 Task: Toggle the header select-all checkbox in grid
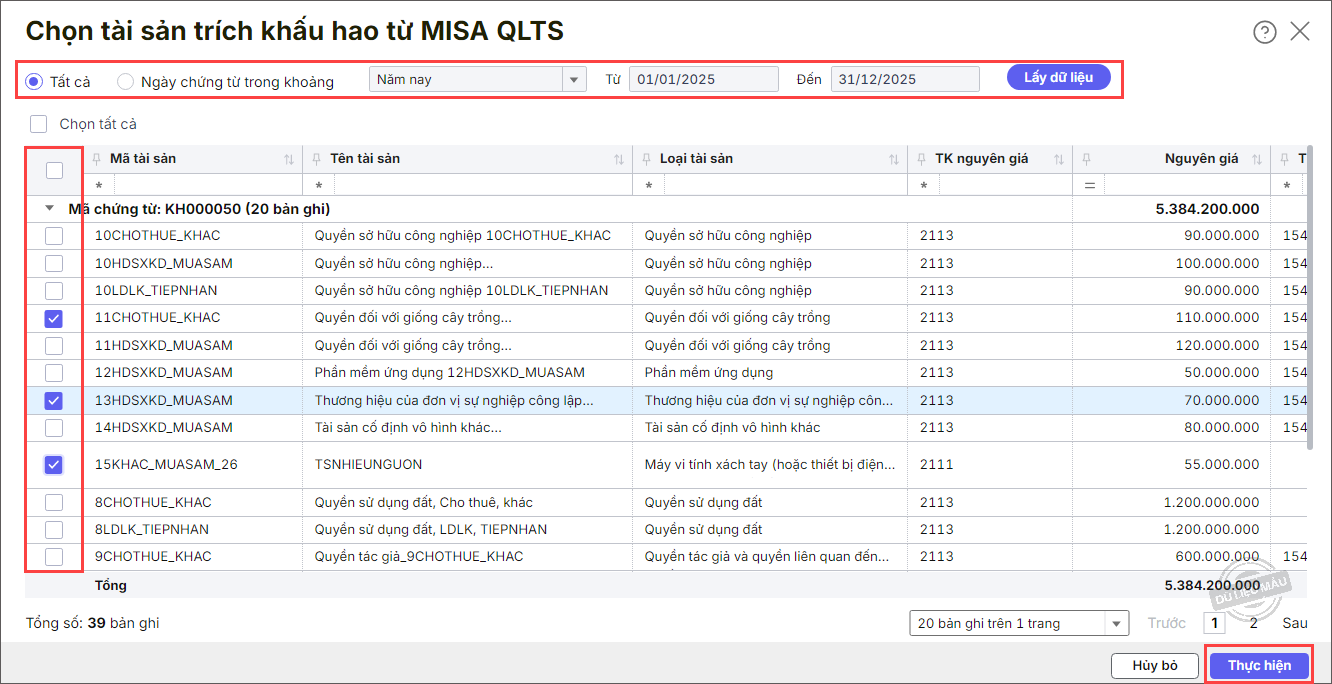click(x=54, y=170)
